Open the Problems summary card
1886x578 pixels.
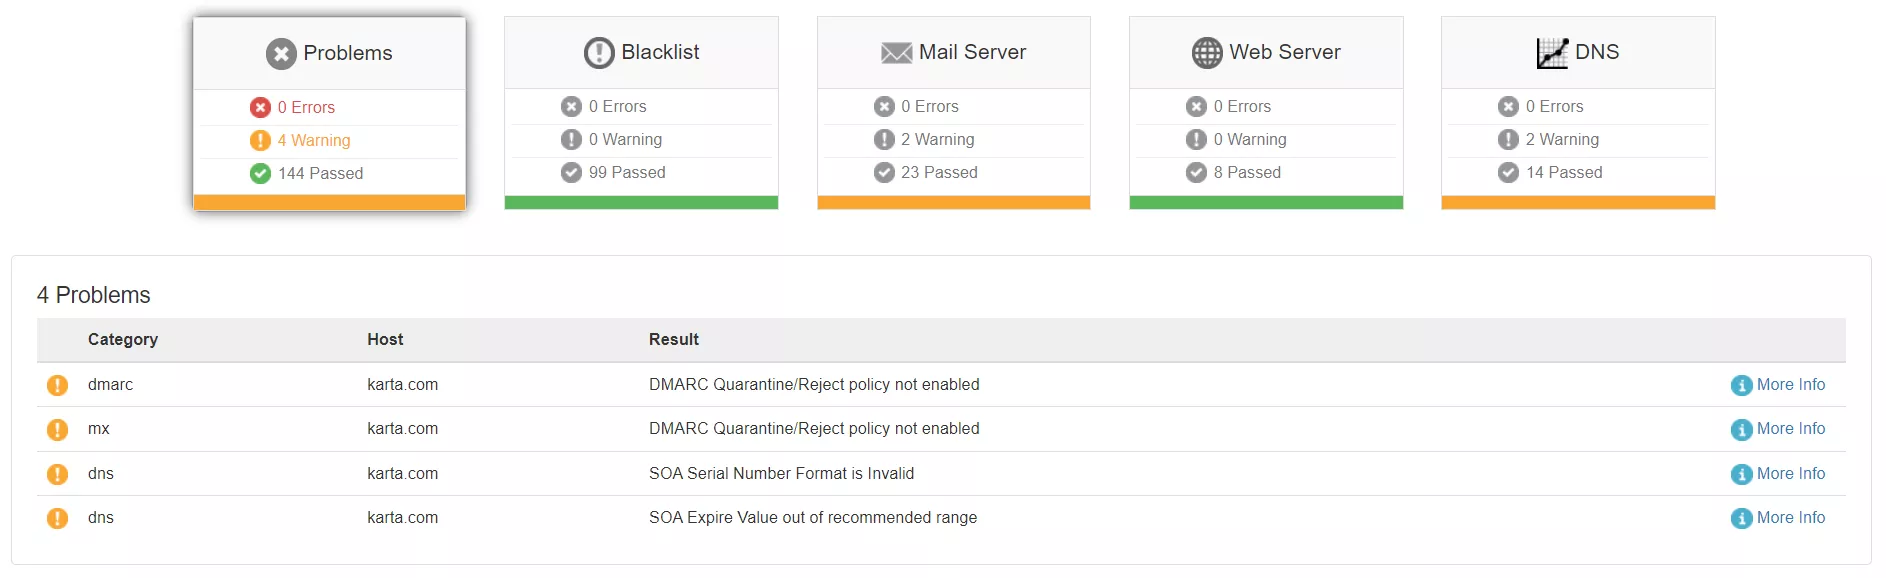[x=329, y=113]
